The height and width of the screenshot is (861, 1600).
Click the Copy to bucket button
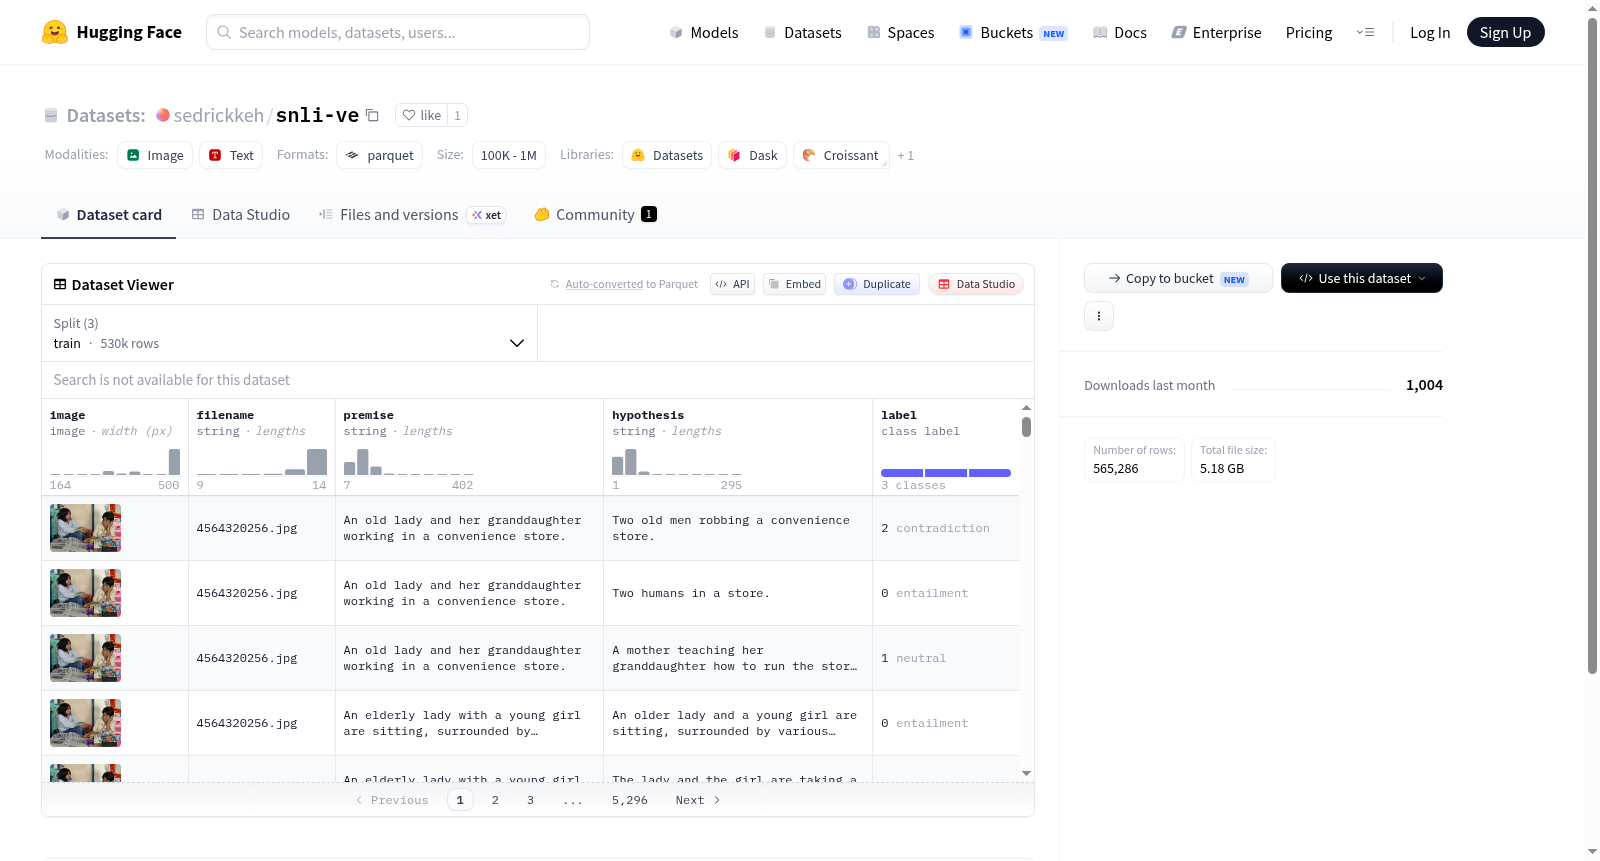click(x=1178, y=278)
